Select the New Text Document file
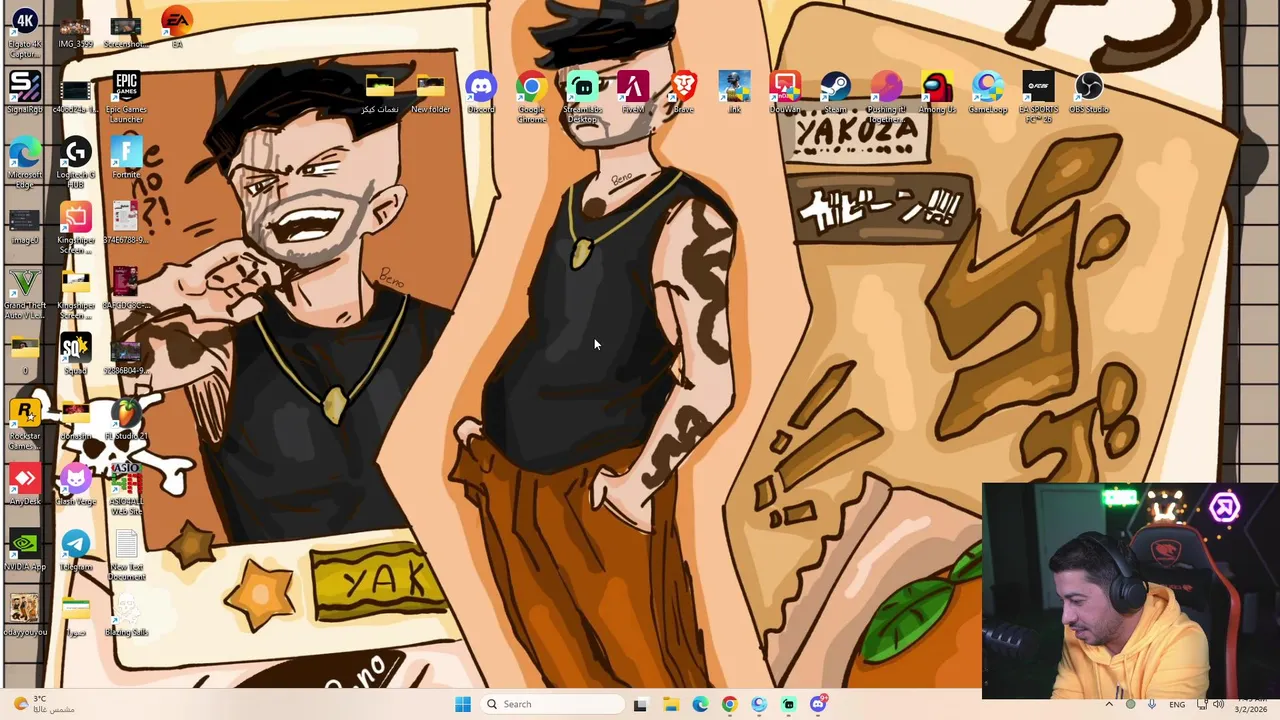Screen dimensions: 1280x720 pyautogui.click(x=126, y=555)
